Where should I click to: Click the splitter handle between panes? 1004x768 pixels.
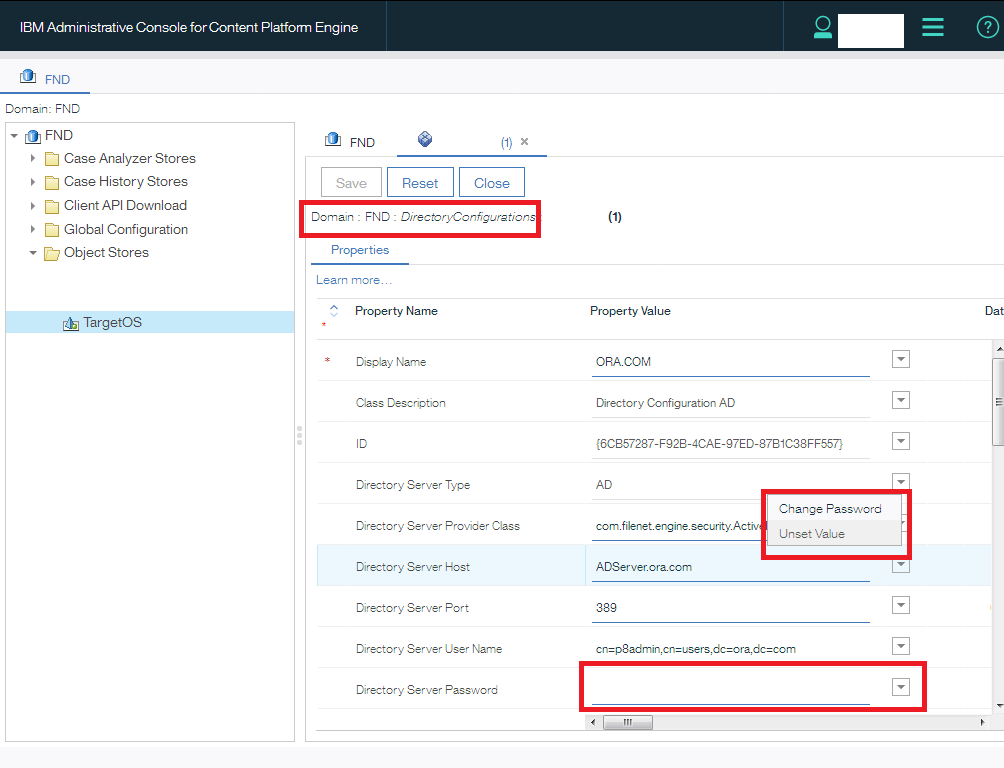(x=299, y=436)
